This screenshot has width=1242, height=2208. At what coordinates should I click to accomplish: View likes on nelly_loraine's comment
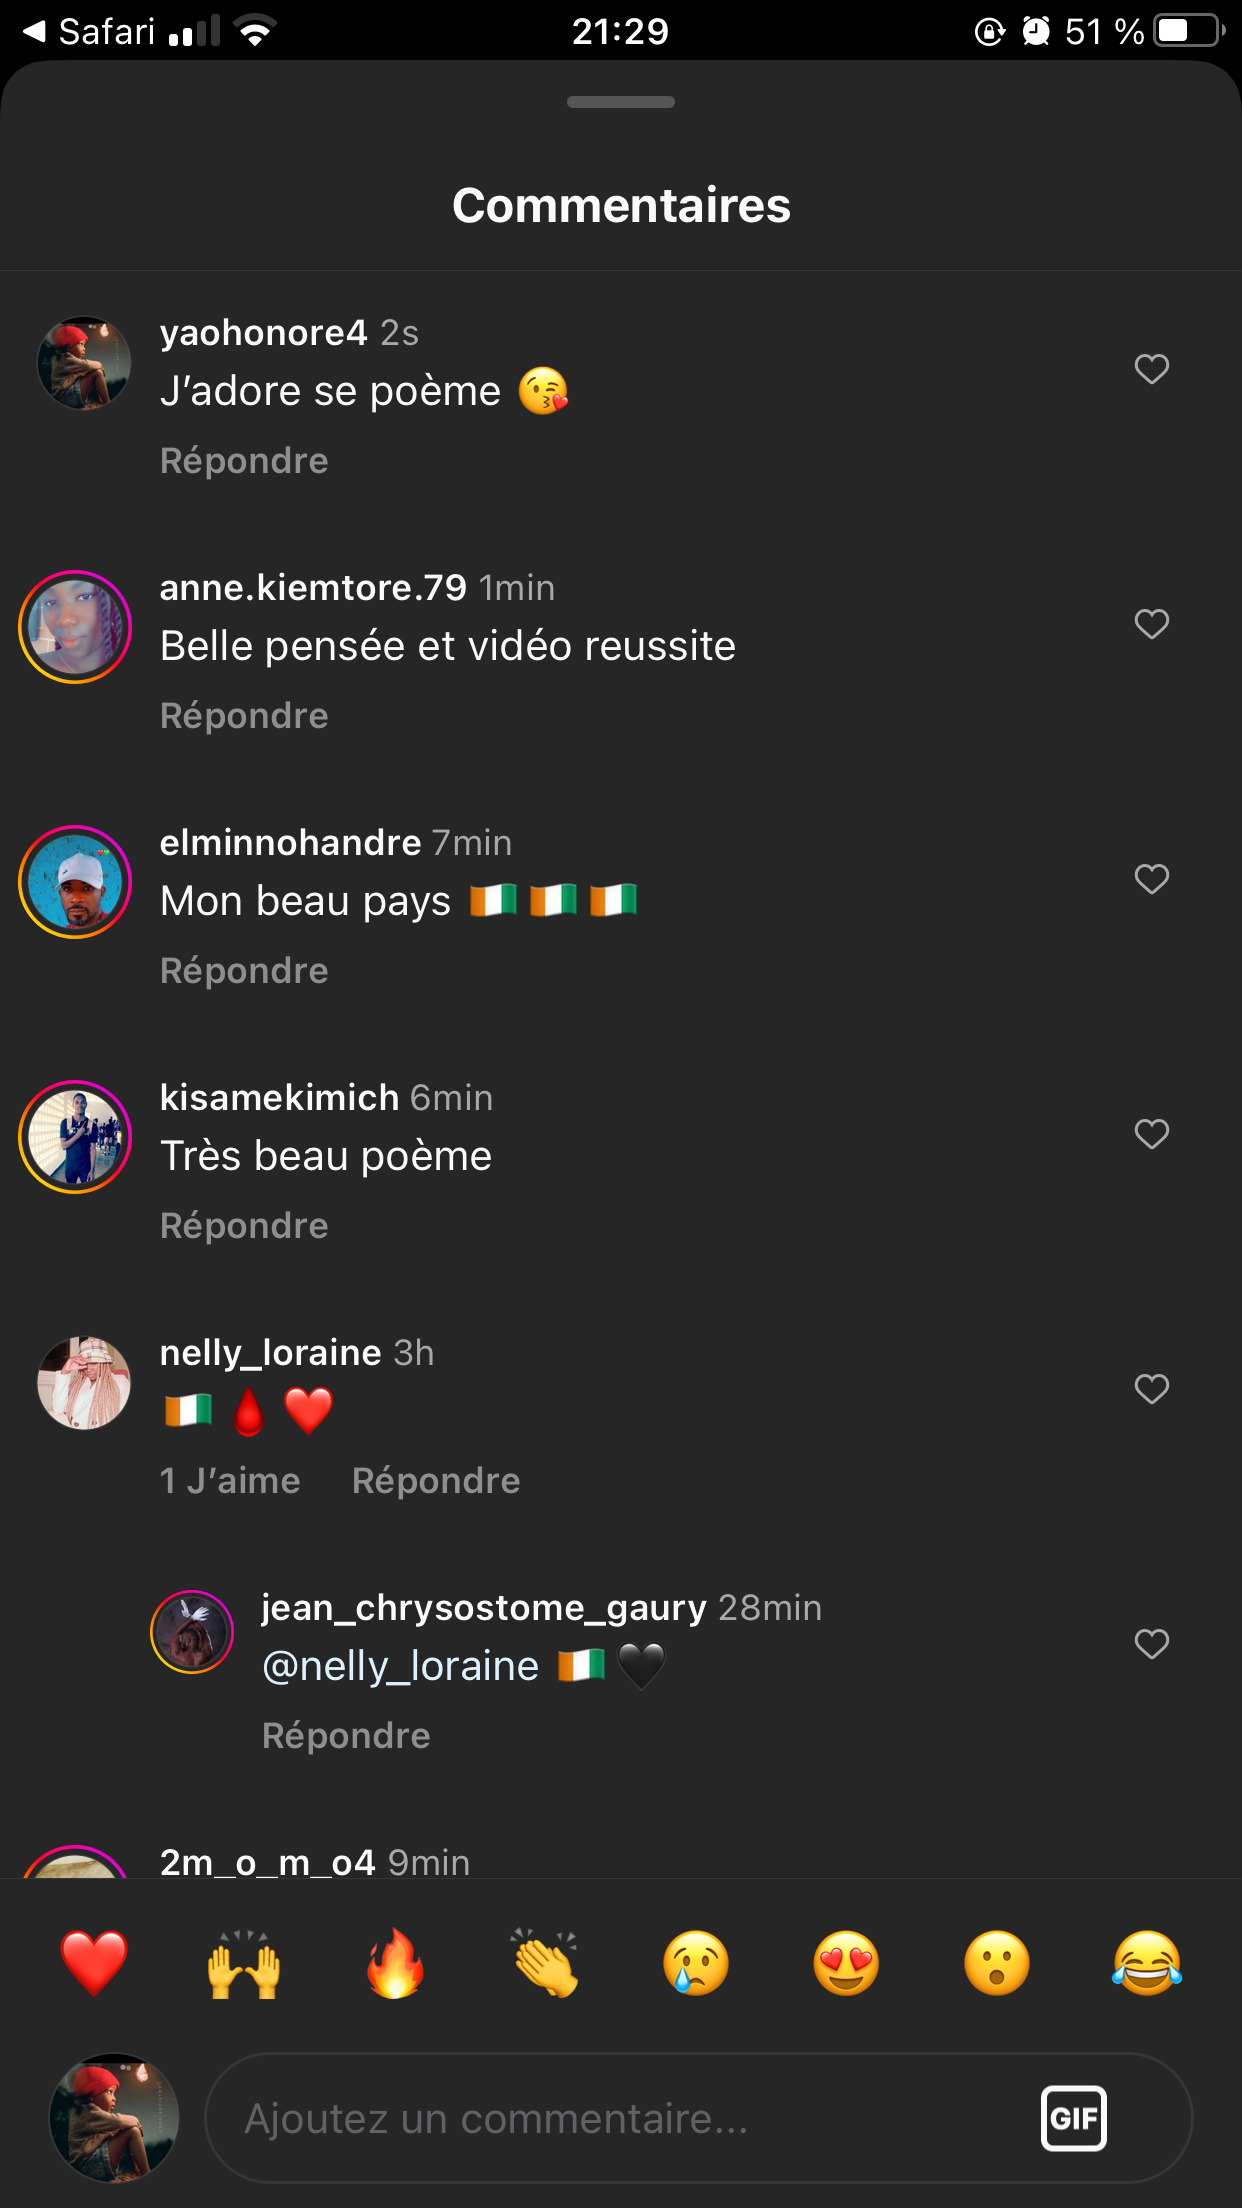pyautogui.click(x=230, y=1481)
